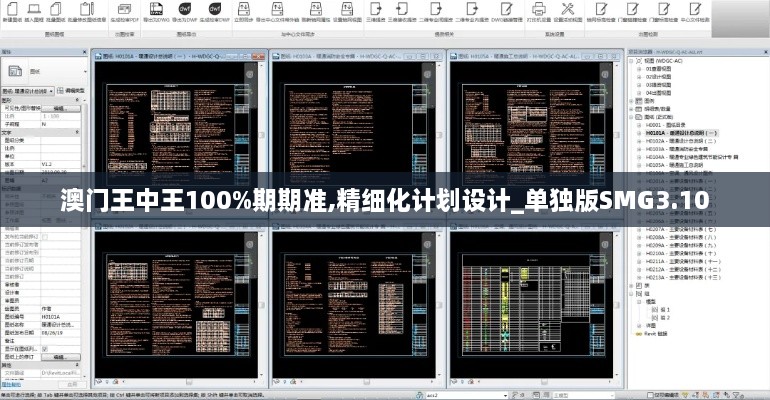The image size is (770, 400).
Task: Select sheet H0212A in project browser
Action: 683,269
